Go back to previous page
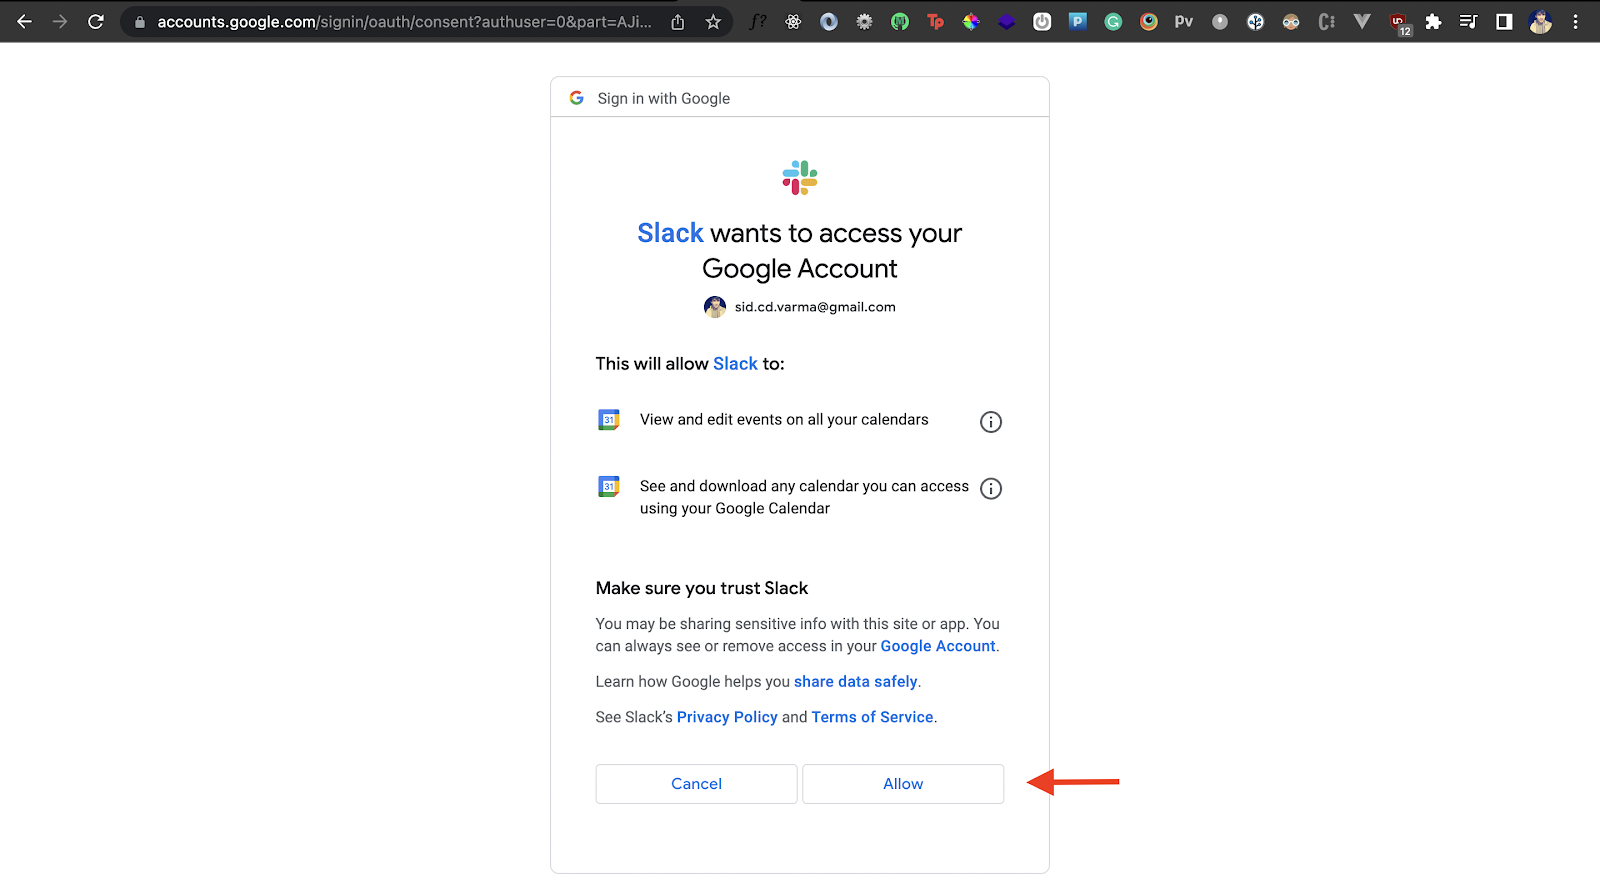 pos(25,22)
